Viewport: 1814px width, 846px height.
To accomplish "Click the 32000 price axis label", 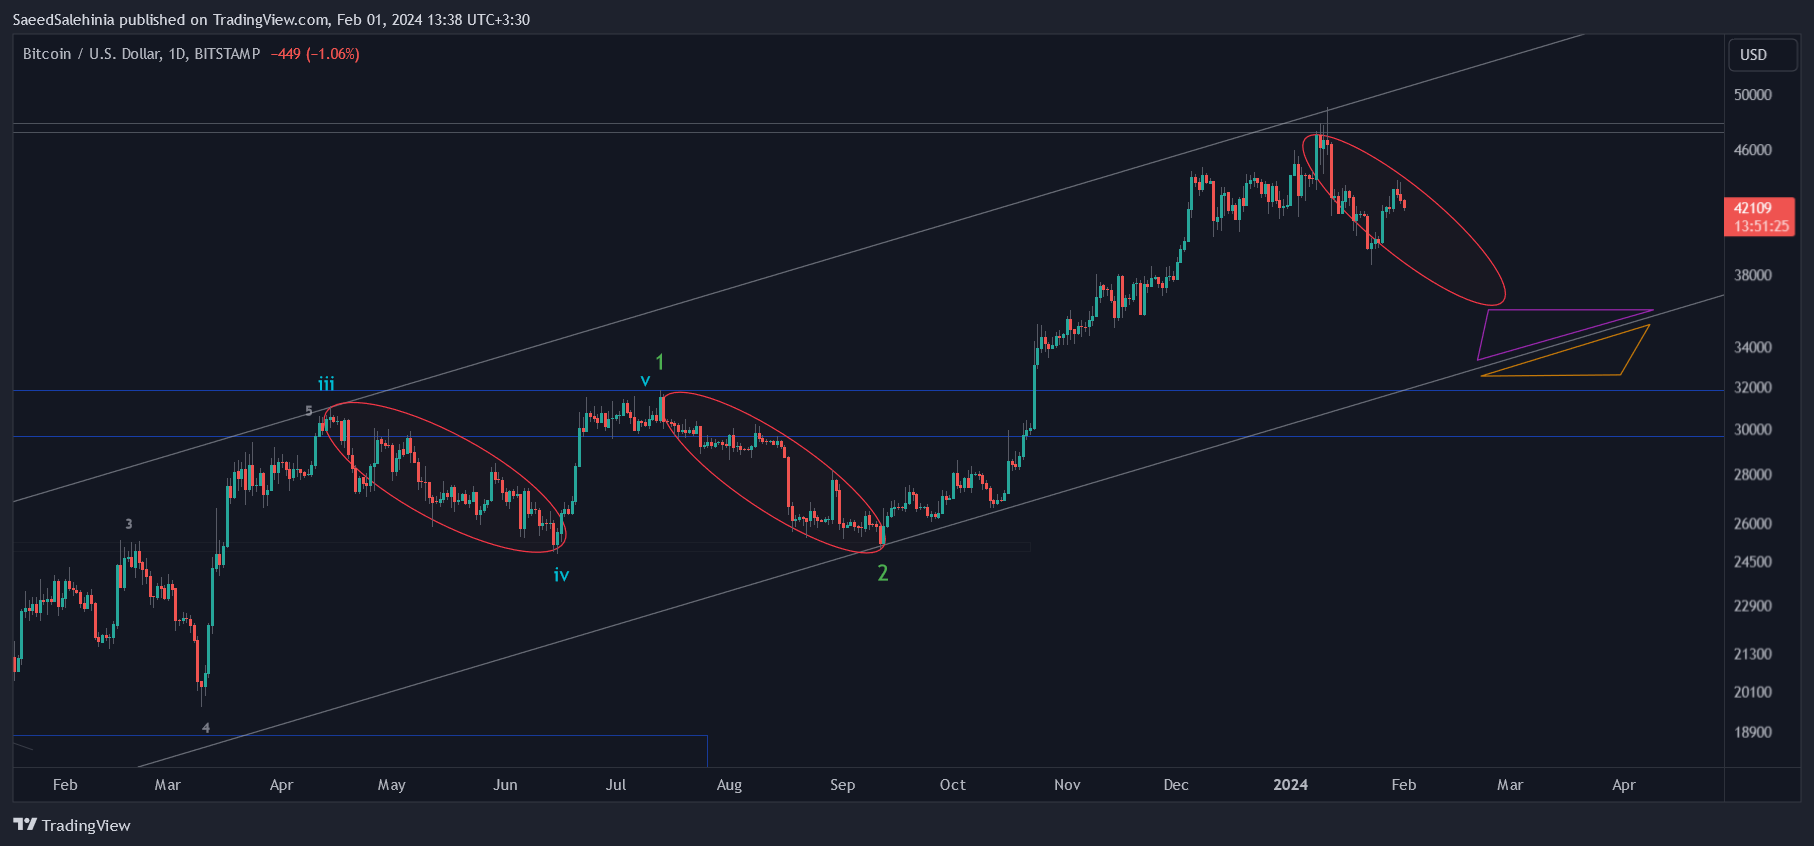I will (1752, 388).
